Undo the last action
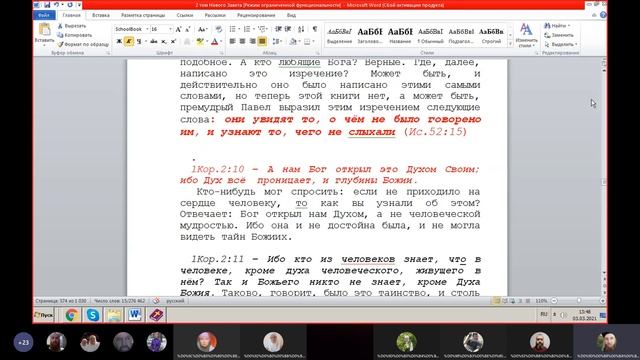Image resolution: width=640 pixels, height=360 pixels. [x=56, y=5]
